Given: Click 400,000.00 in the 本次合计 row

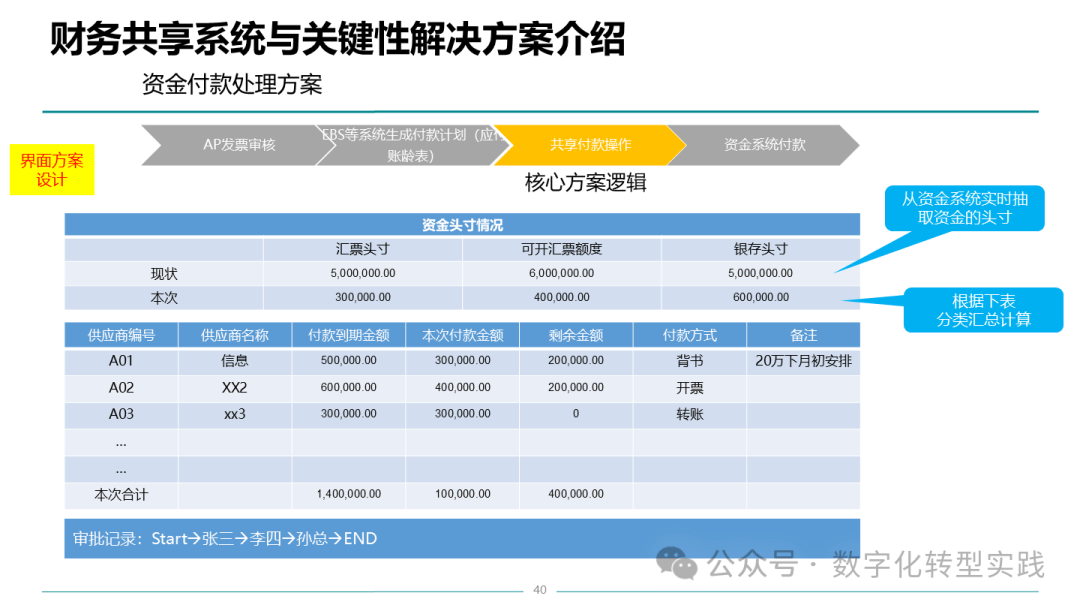Looking at the screenshot, I should [x=576, y=494].
